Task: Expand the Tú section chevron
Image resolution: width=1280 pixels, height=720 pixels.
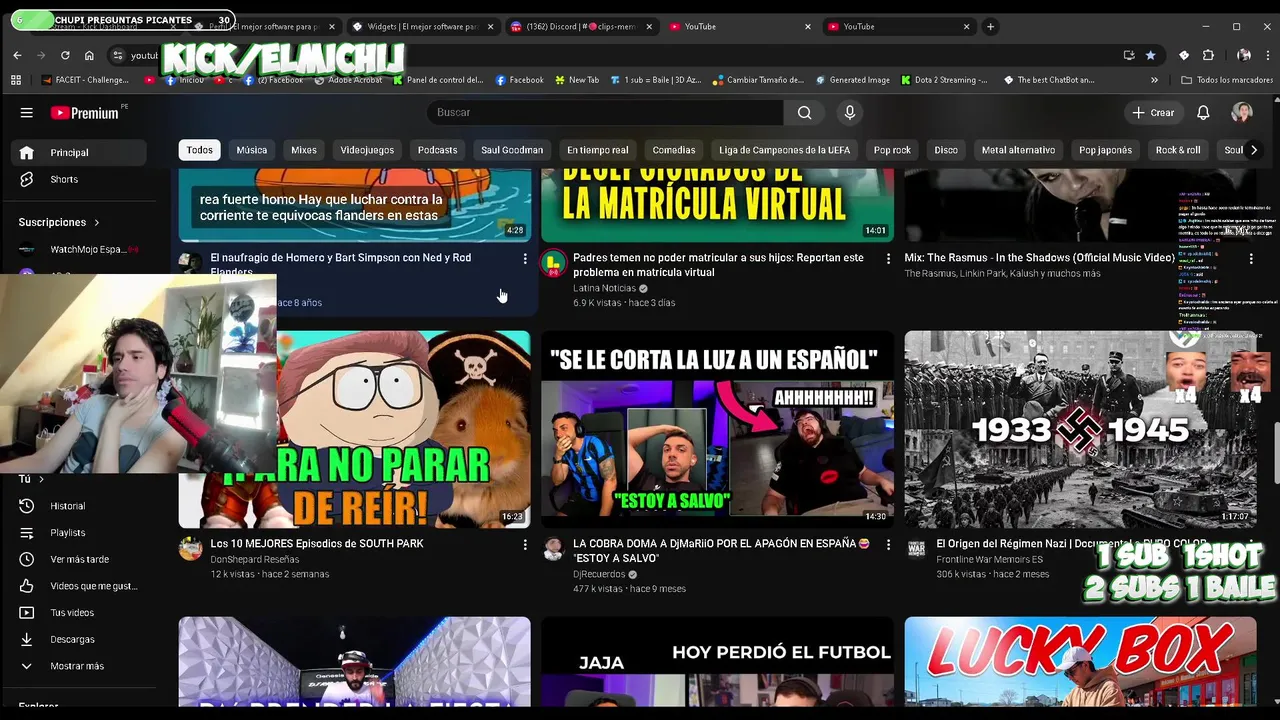Action: [x=40, y=479]
